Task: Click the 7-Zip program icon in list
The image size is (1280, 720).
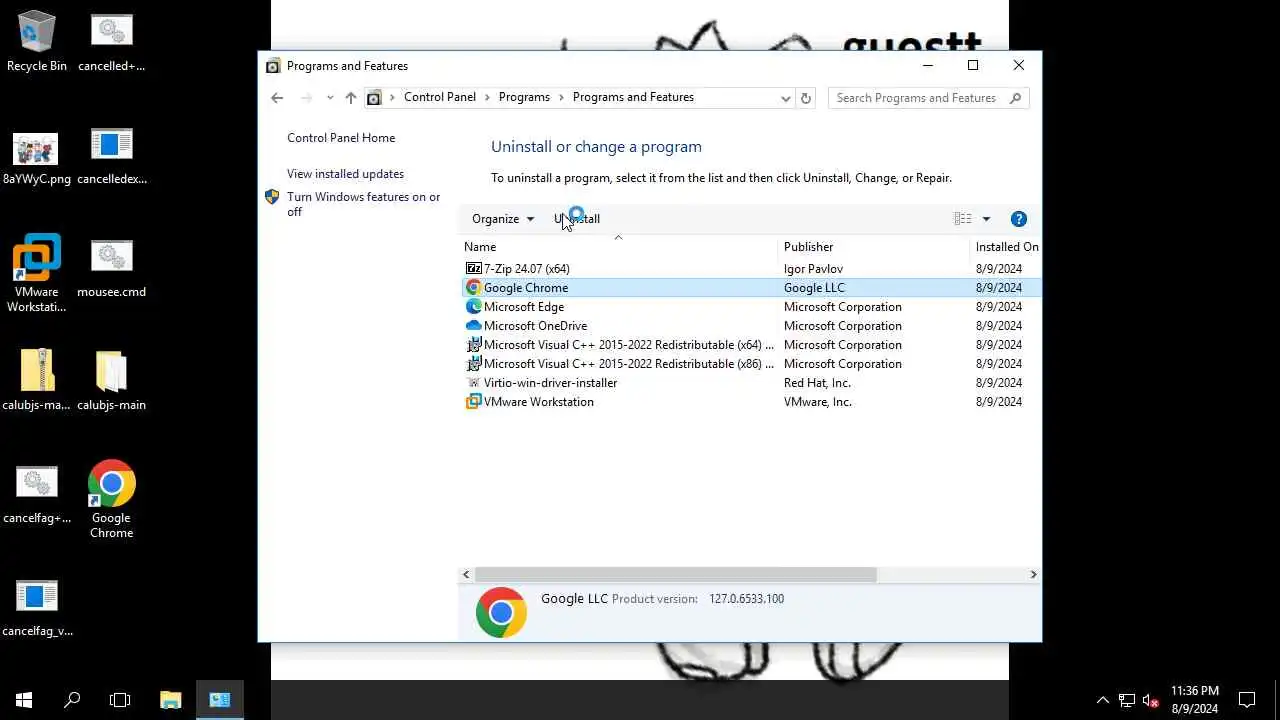Action: (473, 268)
